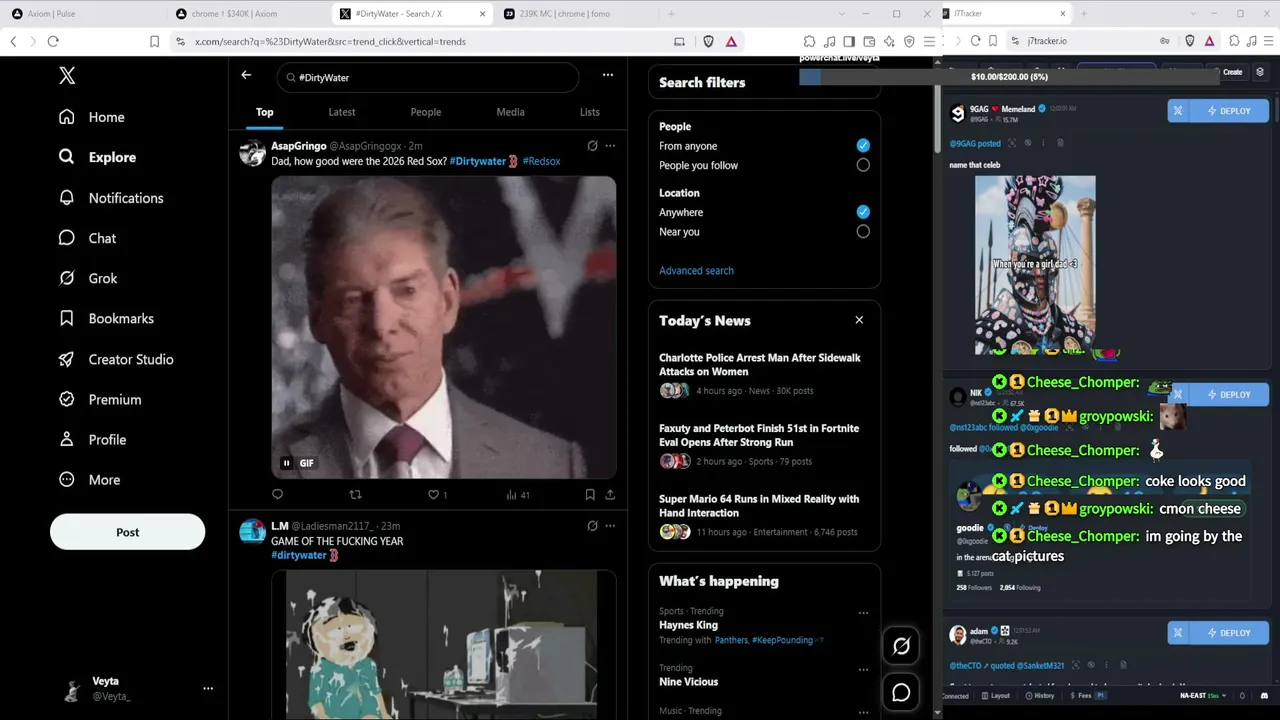This screenshot has height=720, width=1280.
Task: Click the #DirtyWater search box
Action: tap(428, 77)
